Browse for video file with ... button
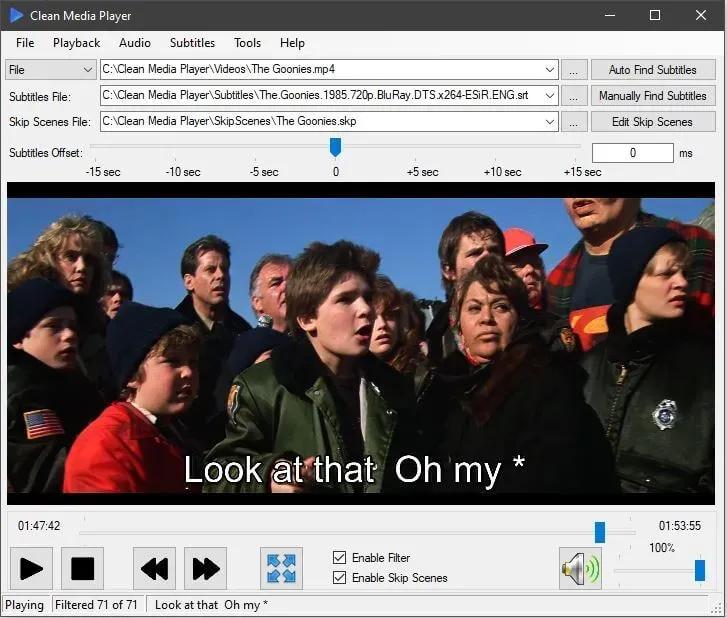The width and height of the screenshot is (727, 618). tap(573, 70)
